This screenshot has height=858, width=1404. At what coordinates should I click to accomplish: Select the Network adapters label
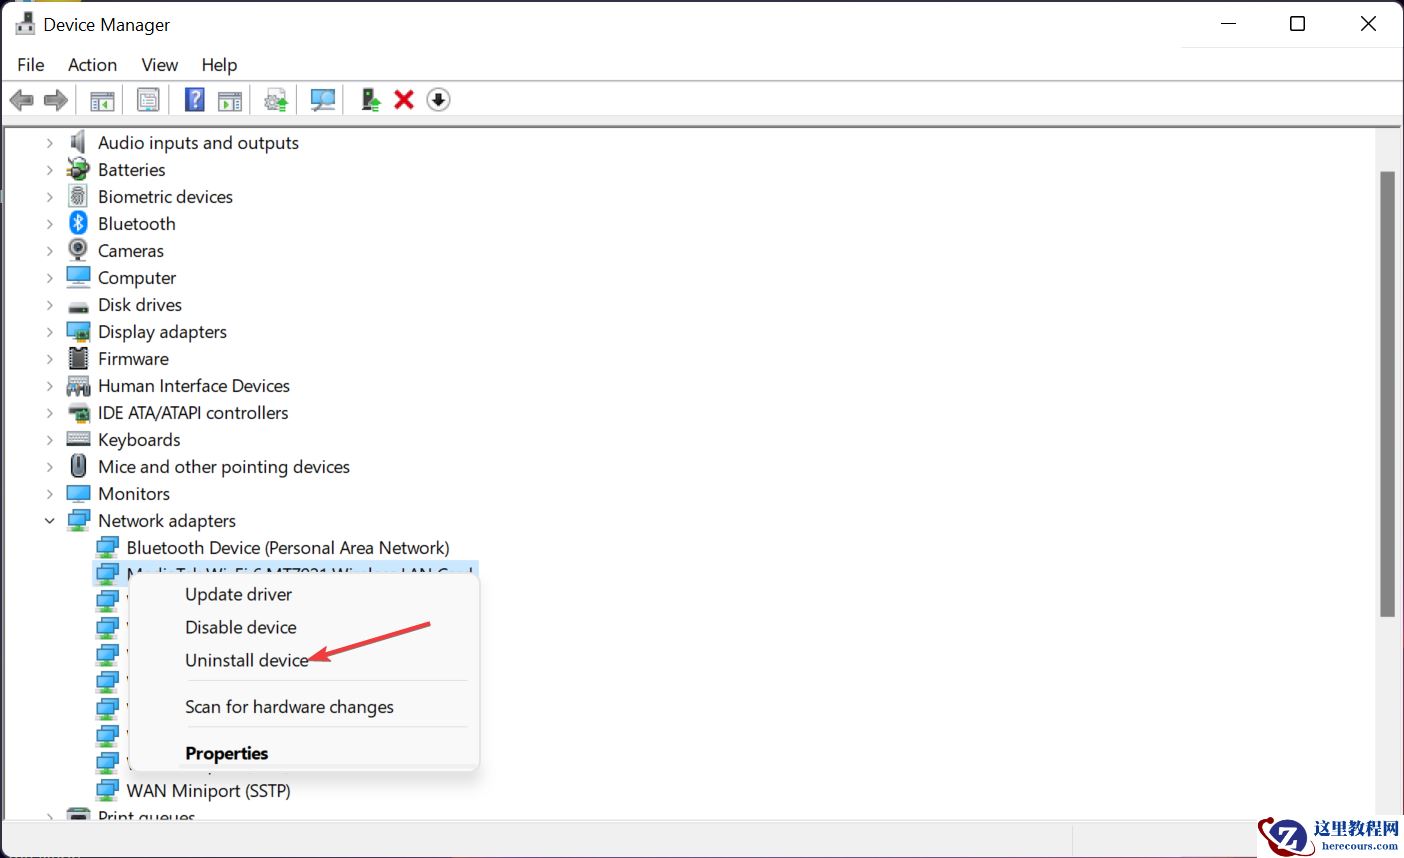[x=167, y=521]
